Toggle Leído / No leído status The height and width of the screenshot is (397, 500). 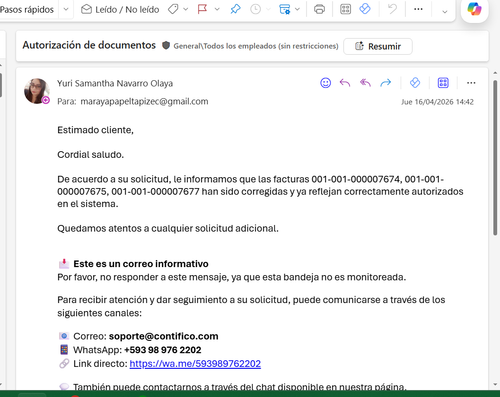(120, 10)
